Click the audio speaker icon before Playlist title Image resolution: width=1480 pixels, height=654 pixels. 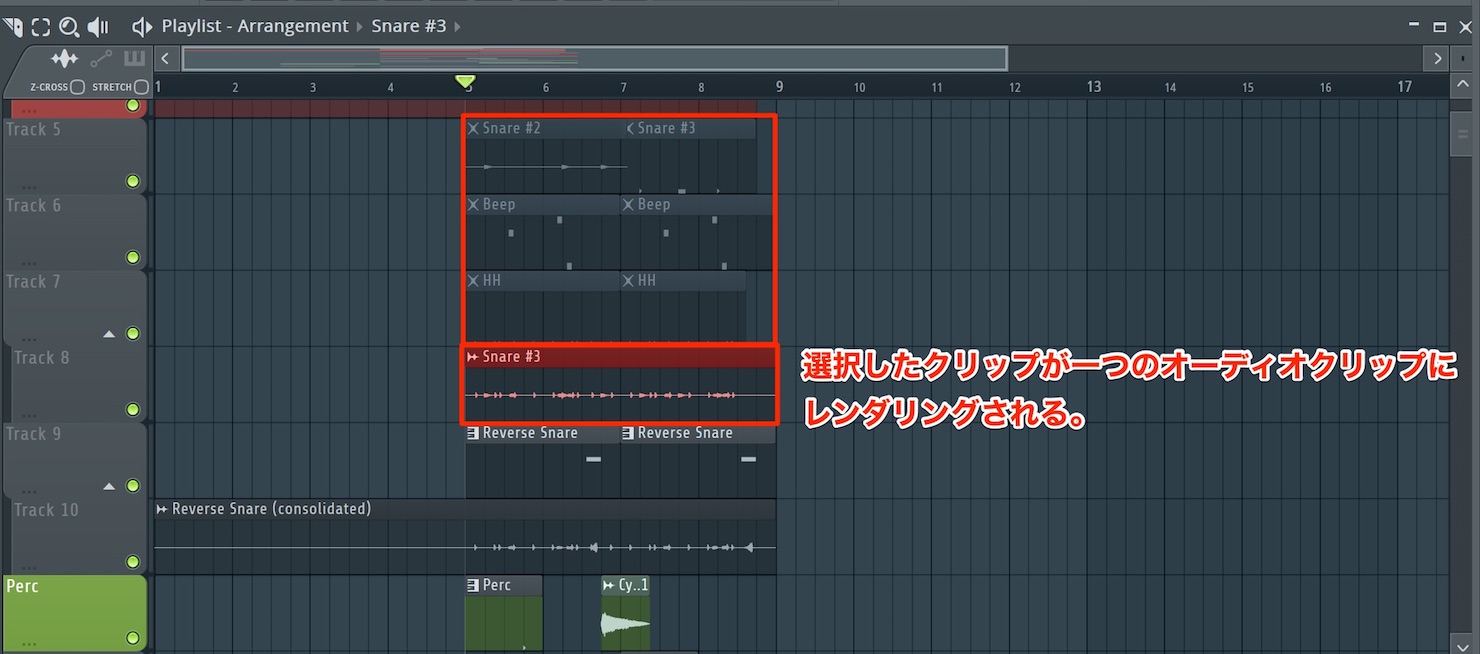[142, 26]
